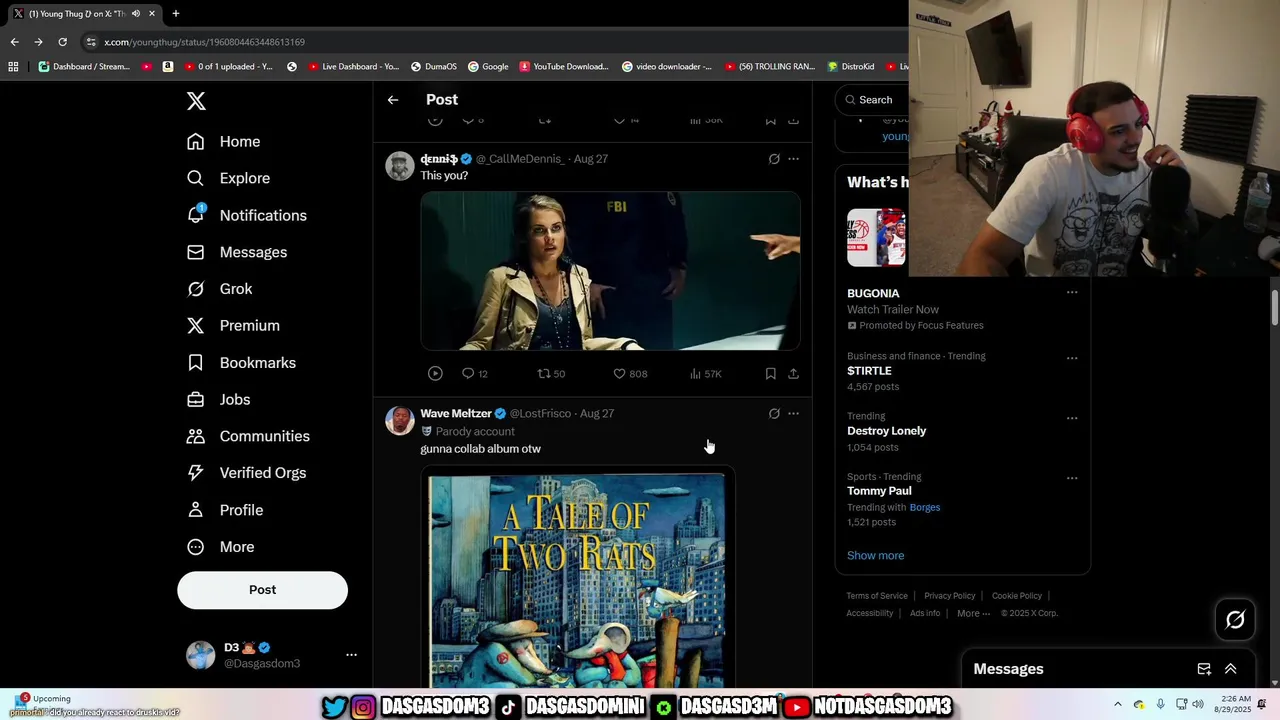Image resolution: width=1280 pixels, height=720 pixels.
Task: Open more options for Destroy Lonely trend
Action: point(1072,418)
